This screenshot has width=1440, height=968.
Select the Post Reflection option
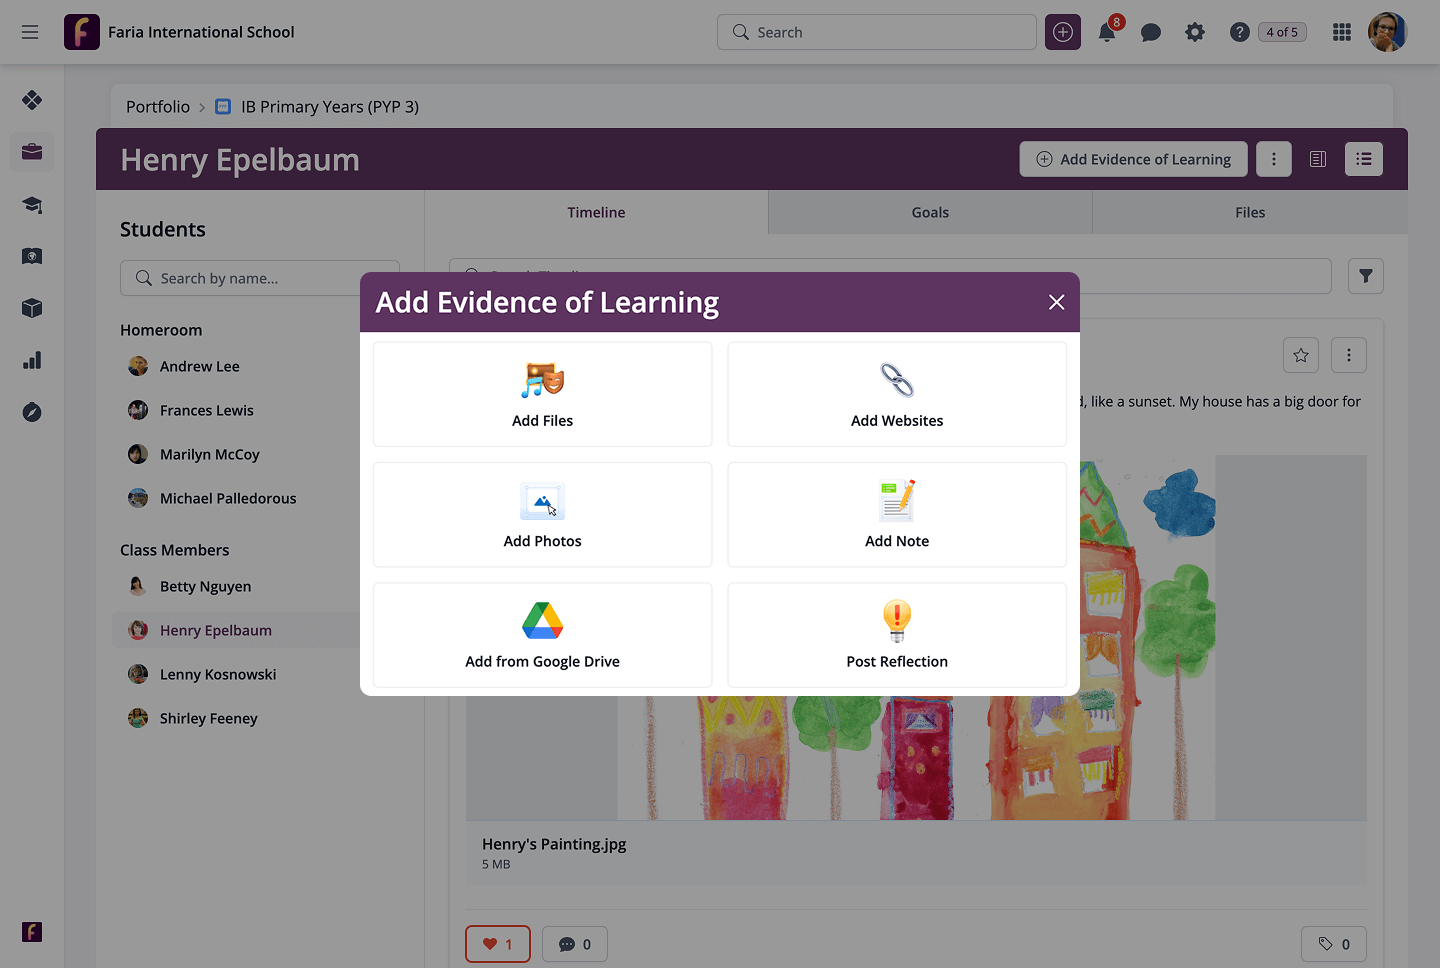[897, 635]
